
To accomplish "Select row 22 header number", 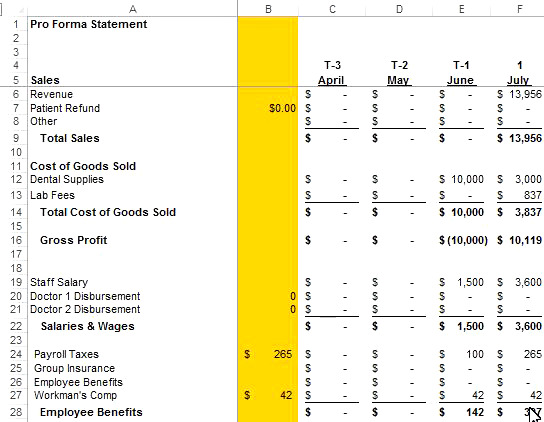I will pyautogui.click(x=16, y=326).
